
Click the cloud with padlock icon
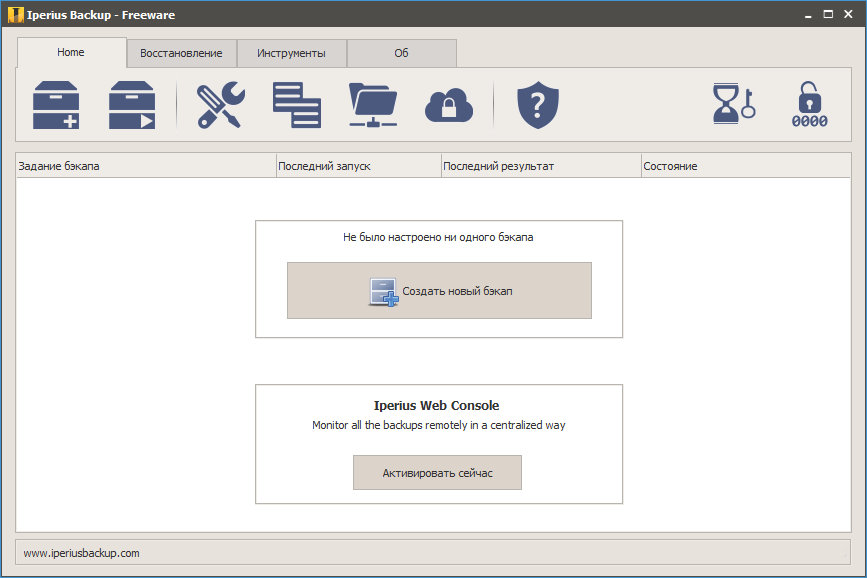pos(449,105)
